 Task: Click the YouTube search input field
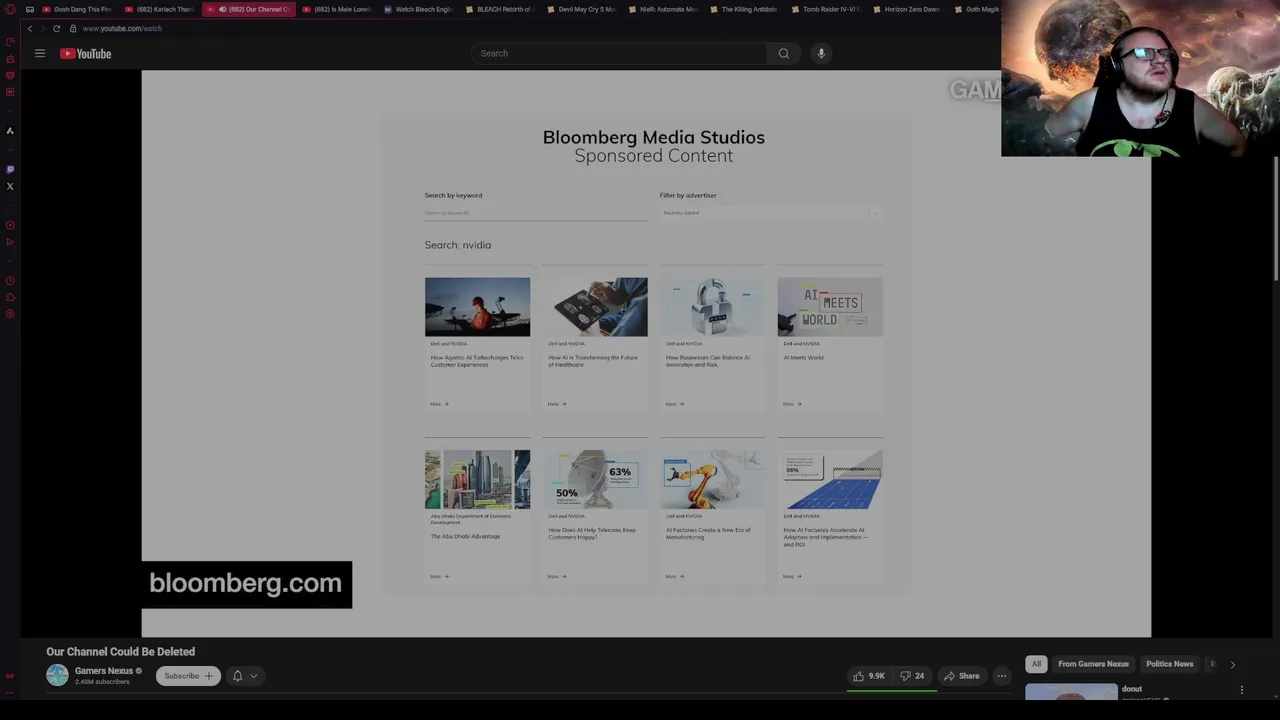coord(620,53)
